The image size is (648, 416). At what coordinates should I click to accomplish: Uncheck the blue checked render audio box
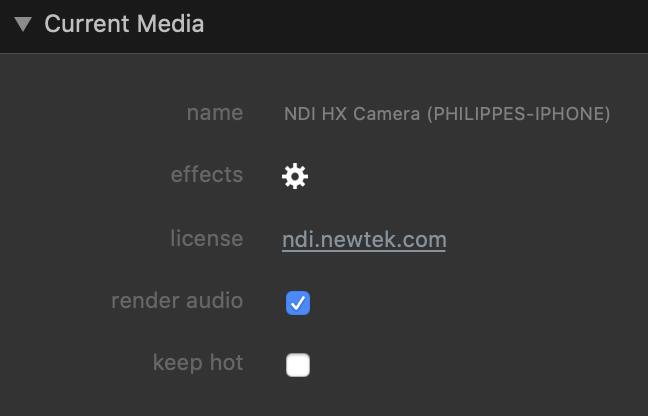click(298, 303)
